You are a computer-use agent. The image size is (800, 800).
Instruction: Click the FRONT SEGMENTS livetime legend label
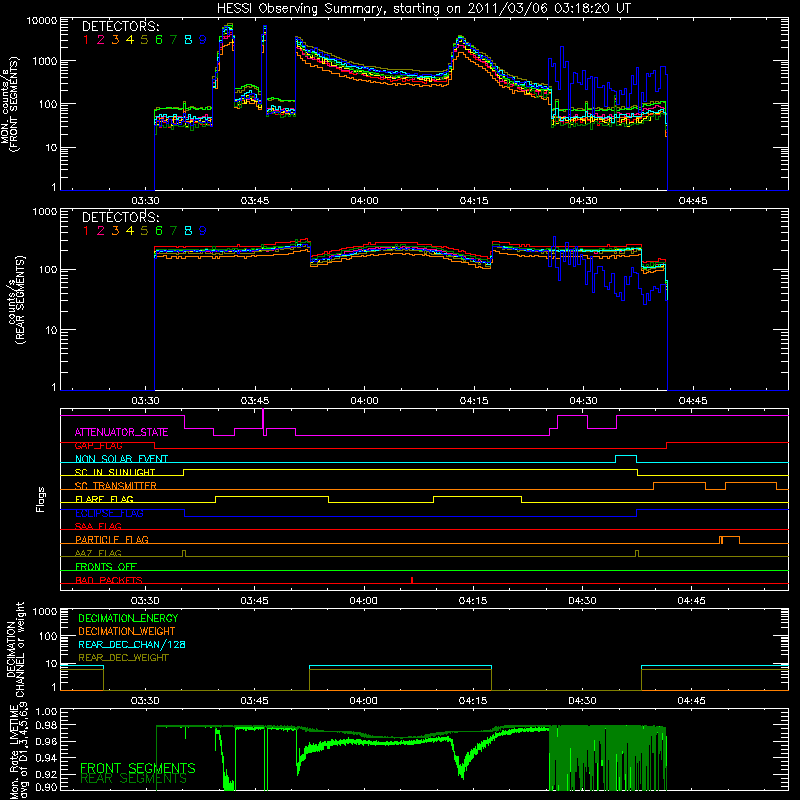138,768
